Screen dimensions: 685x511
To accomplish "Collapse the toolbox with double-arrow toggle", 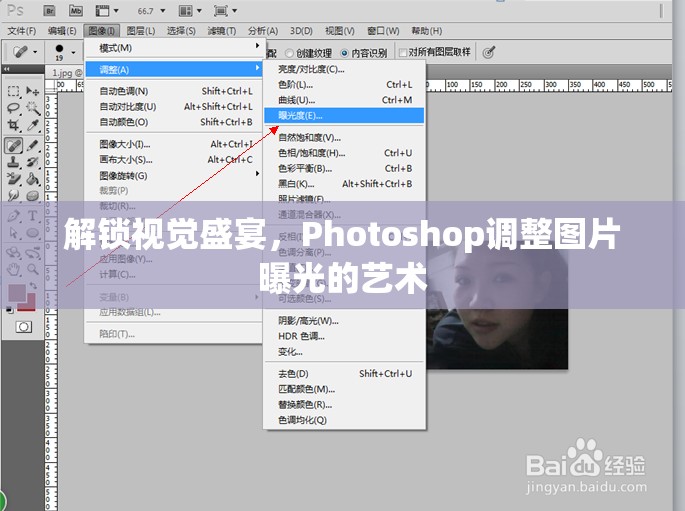I will pyautogui.click(x=7, y=69).
